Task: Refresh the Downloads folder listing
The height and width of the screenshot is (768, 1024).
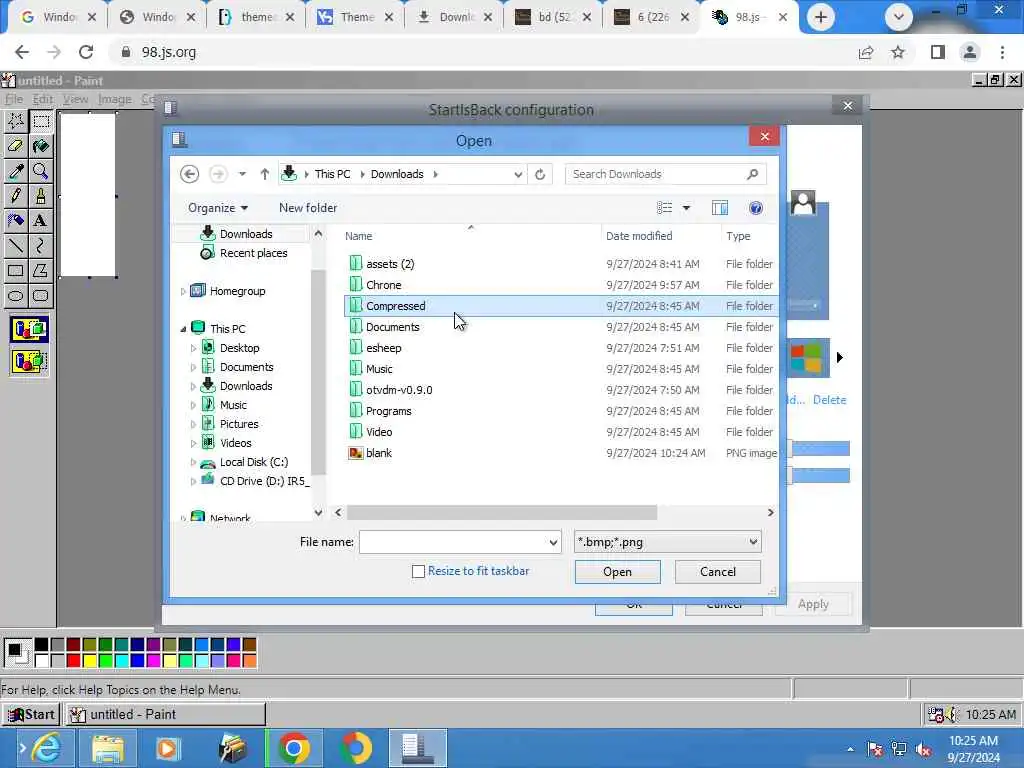Action: [540, 174]
